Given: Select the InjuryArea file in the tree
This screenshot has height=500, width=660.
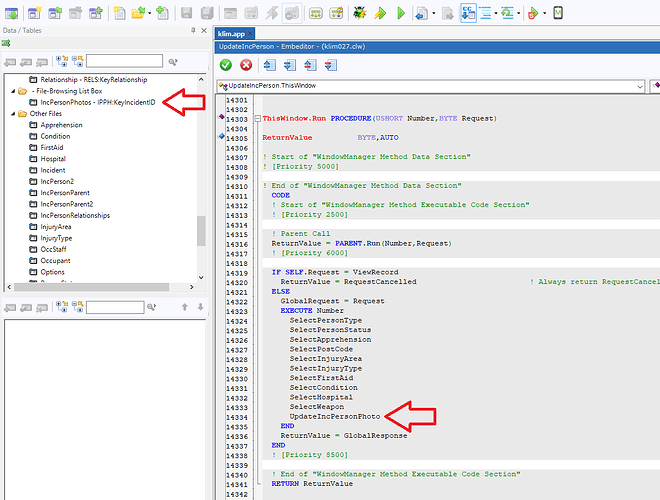Looking at the screenshot, I should click(58, 226).
